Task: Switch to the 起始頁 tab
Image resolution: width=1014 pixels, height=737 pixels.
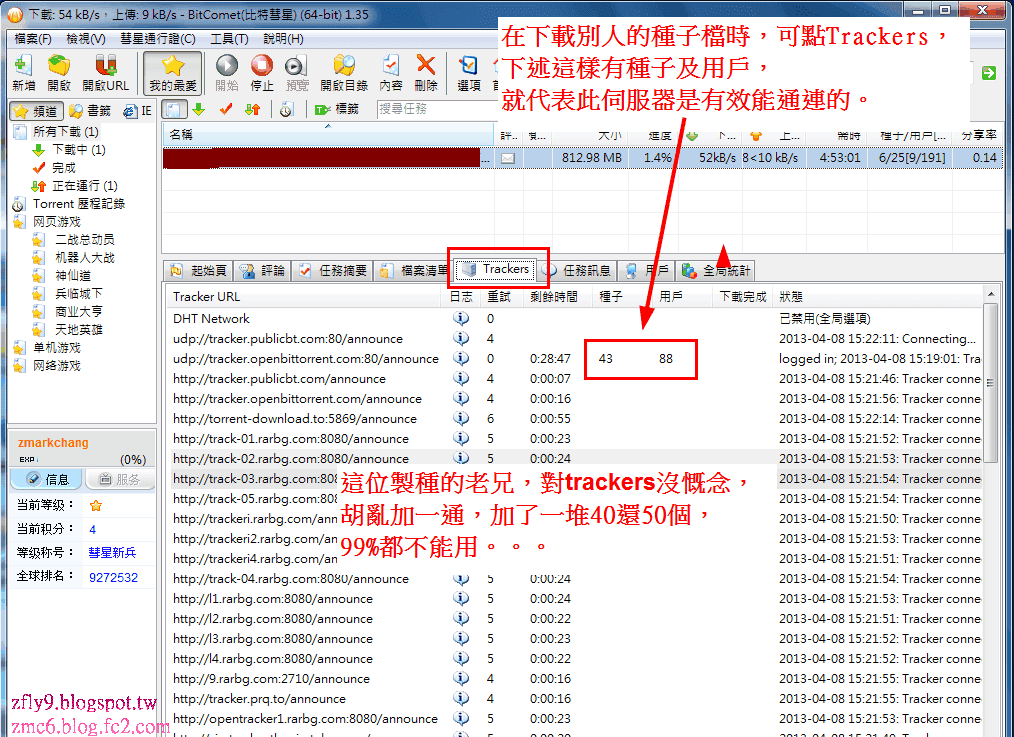Action: (x=199, y=270)
